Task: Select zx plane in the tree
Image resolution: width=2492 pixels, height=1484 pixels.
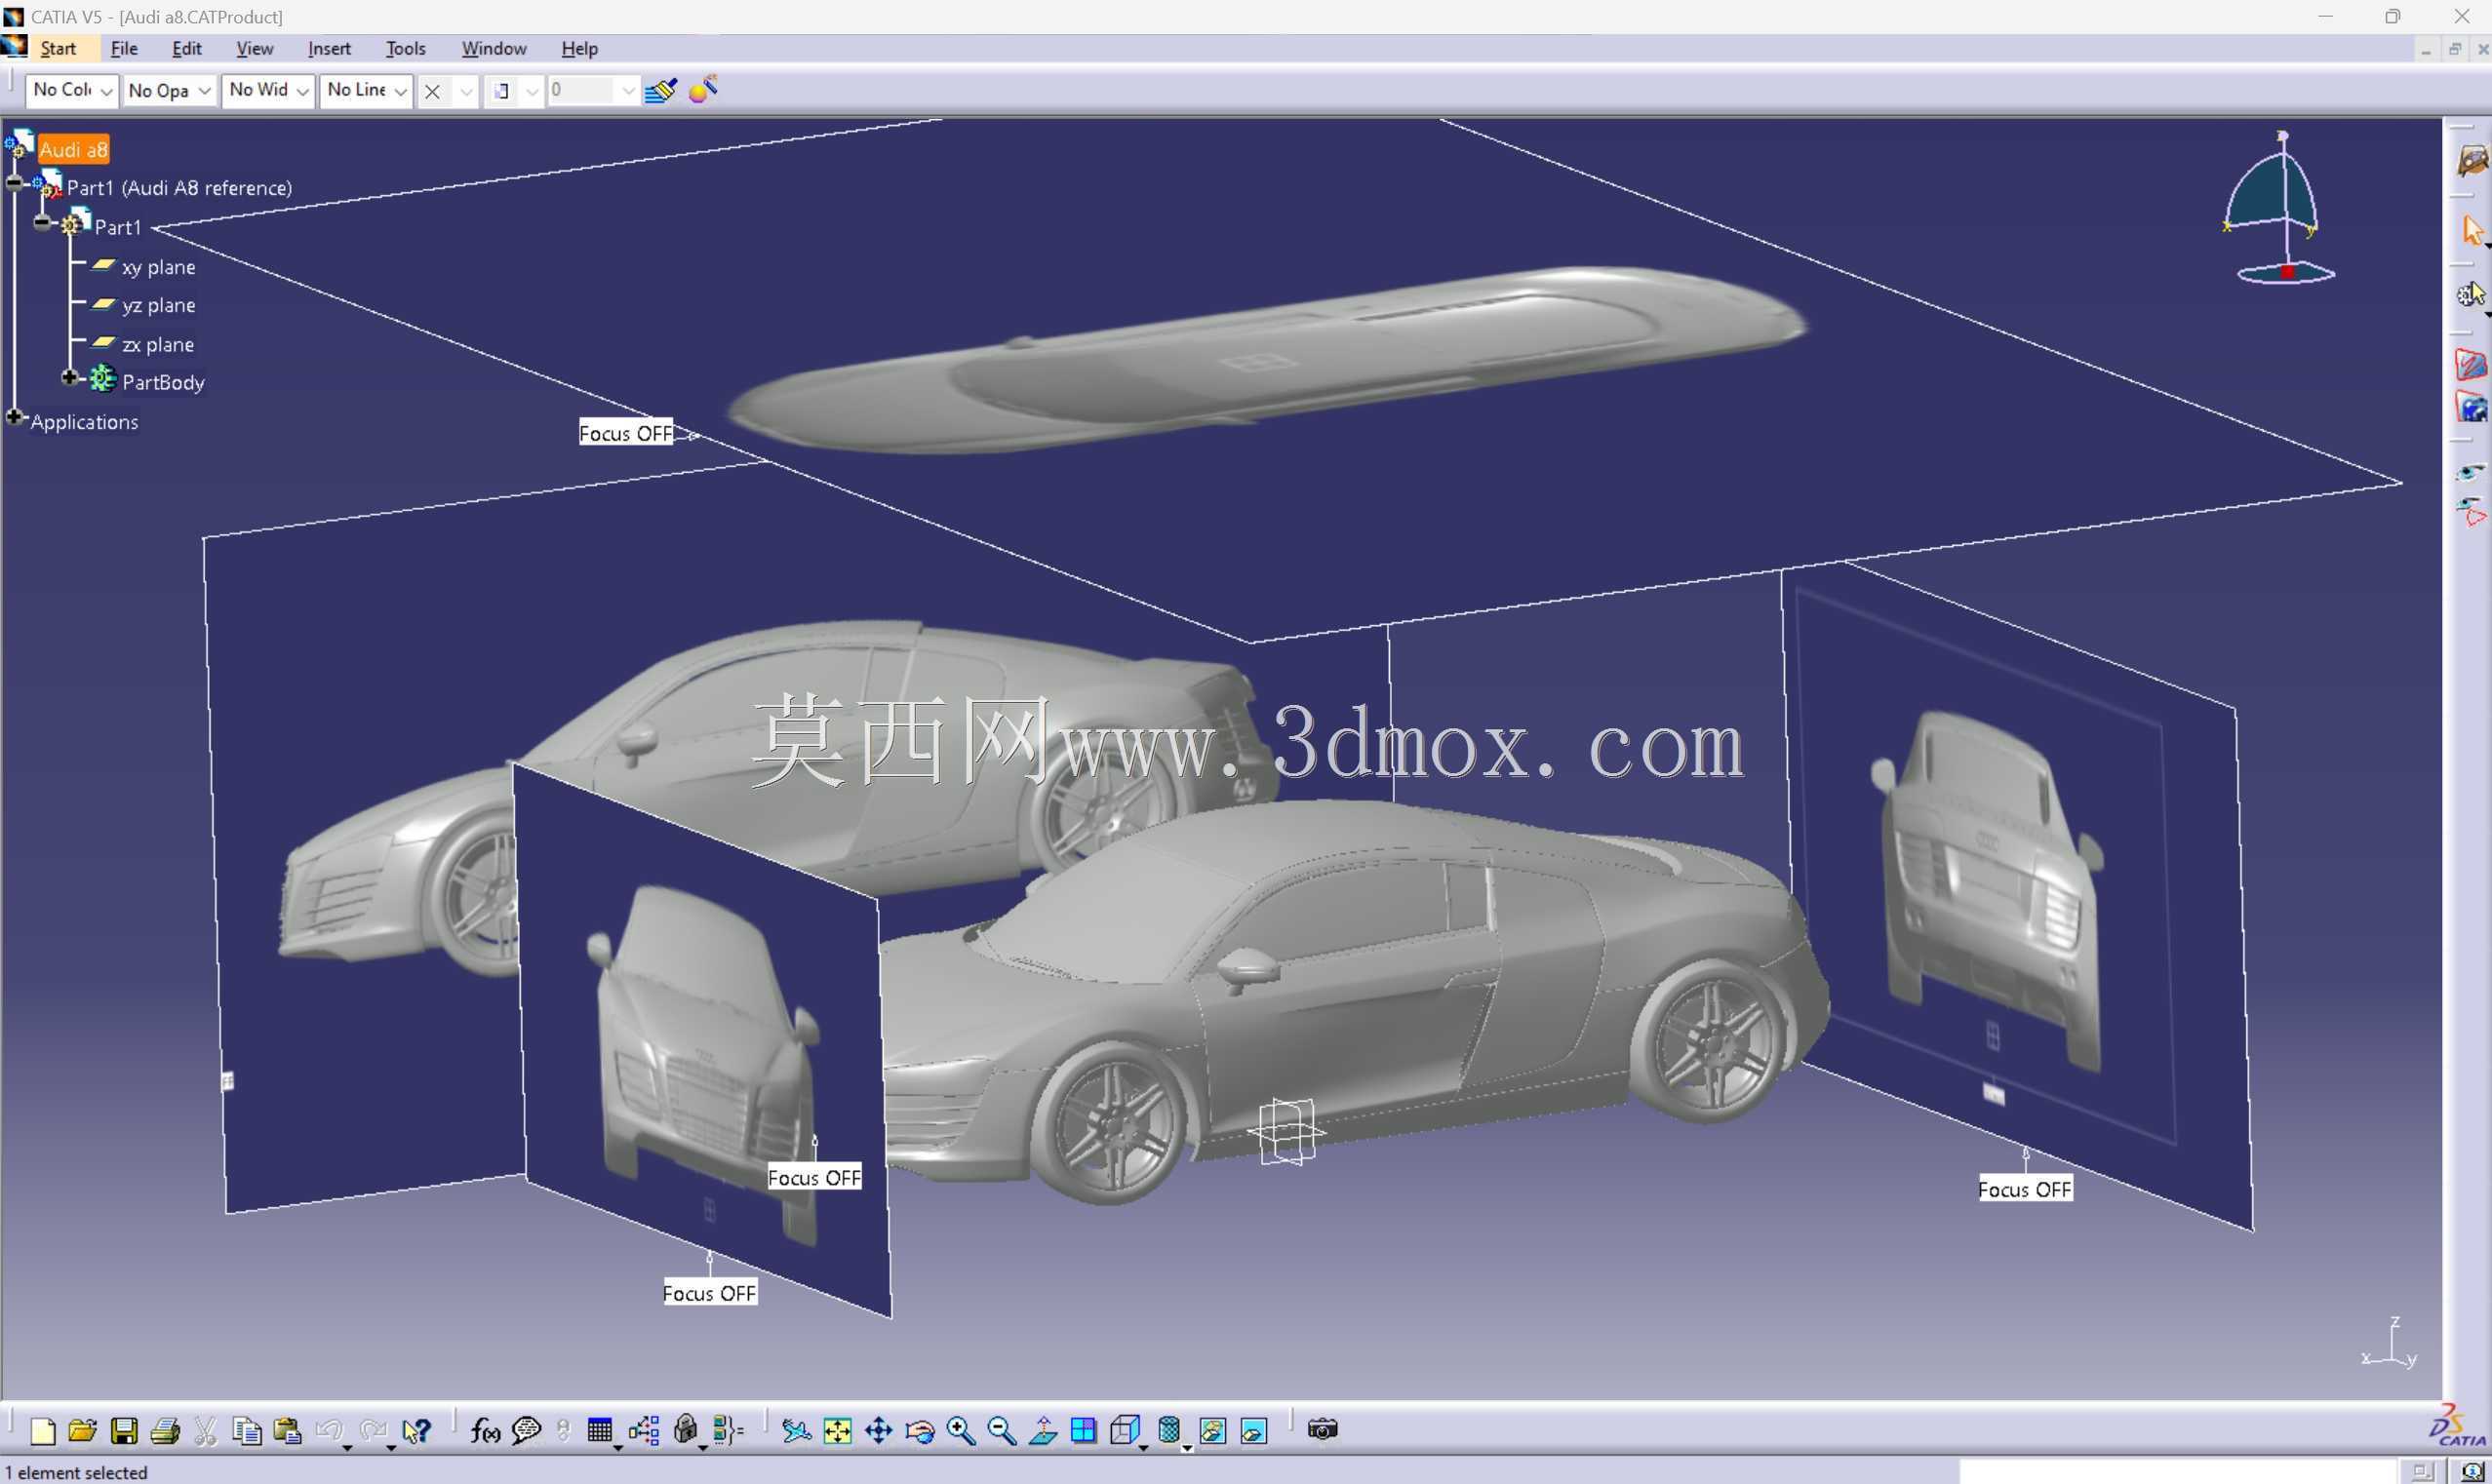Action: [x=158, y=344]
